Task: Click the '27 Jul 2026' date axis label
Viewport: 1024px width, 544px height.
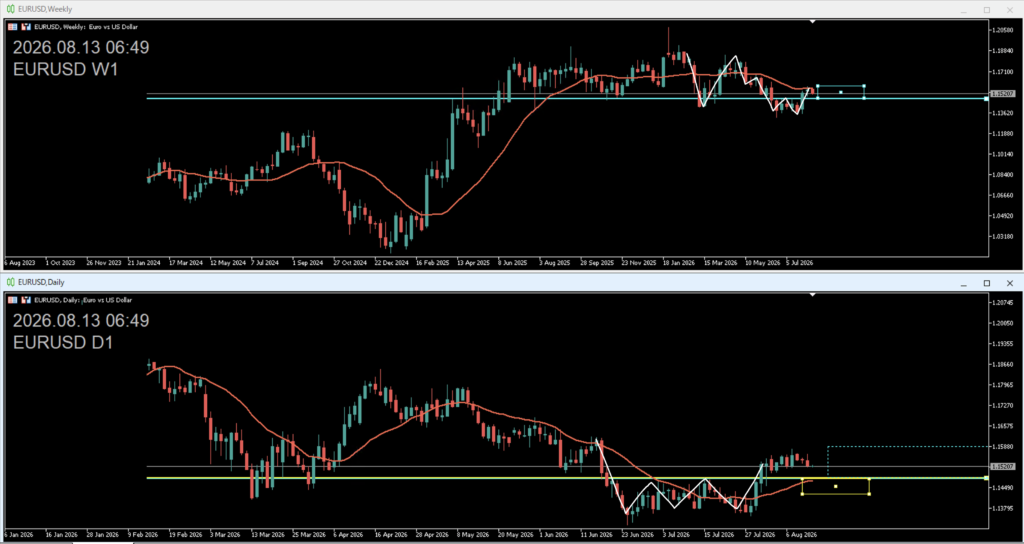Action: tap(762, 533)
